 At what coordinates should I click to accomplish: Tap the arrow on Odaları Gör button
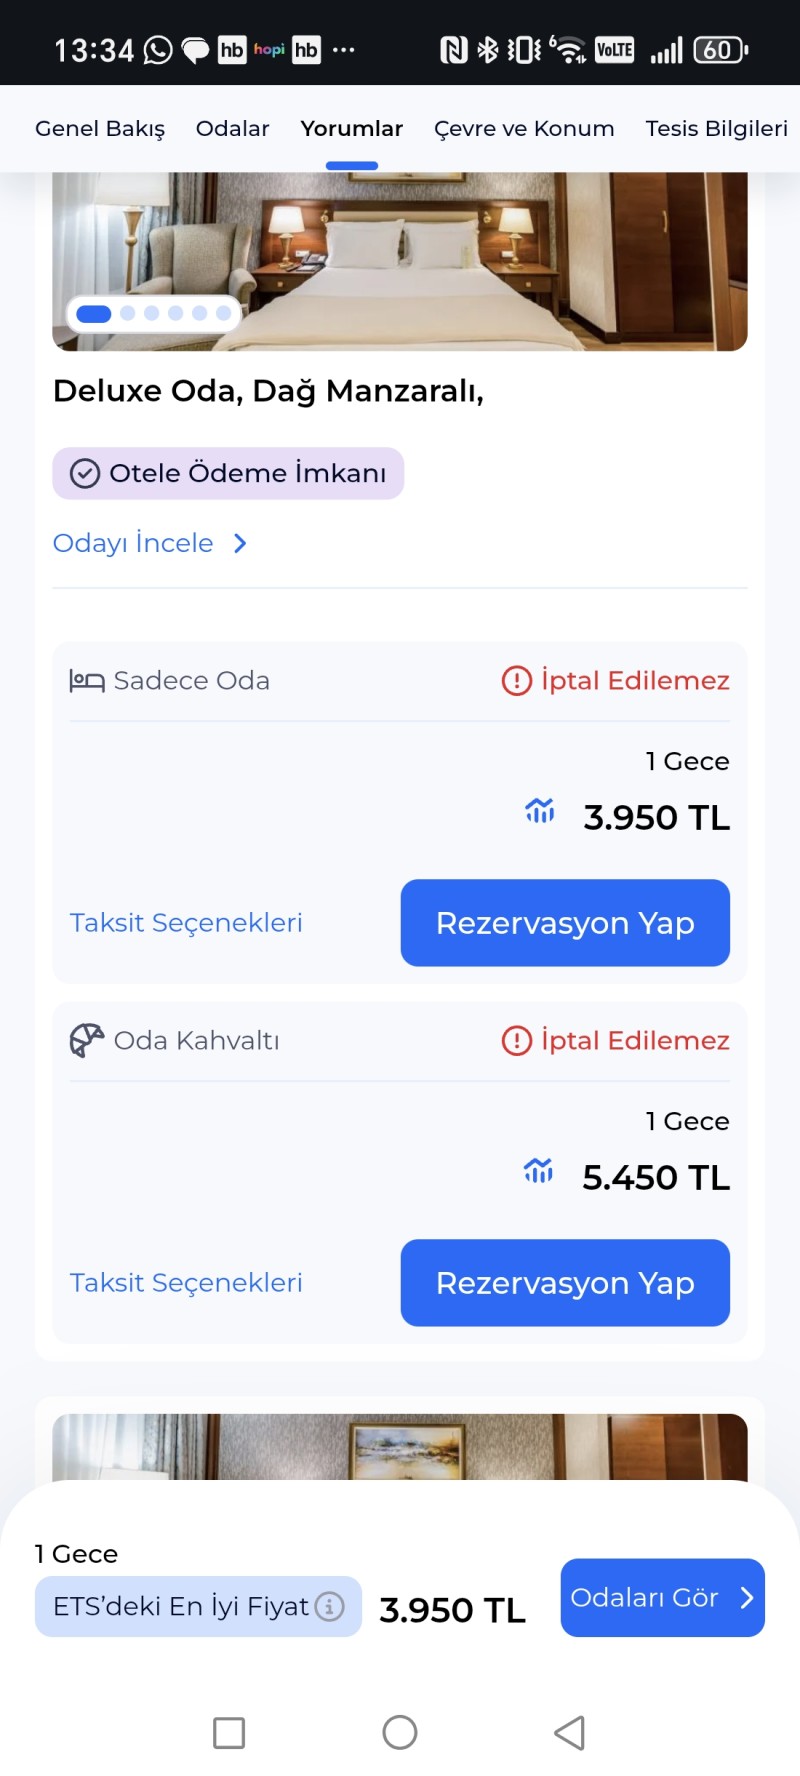[746, 1598]
